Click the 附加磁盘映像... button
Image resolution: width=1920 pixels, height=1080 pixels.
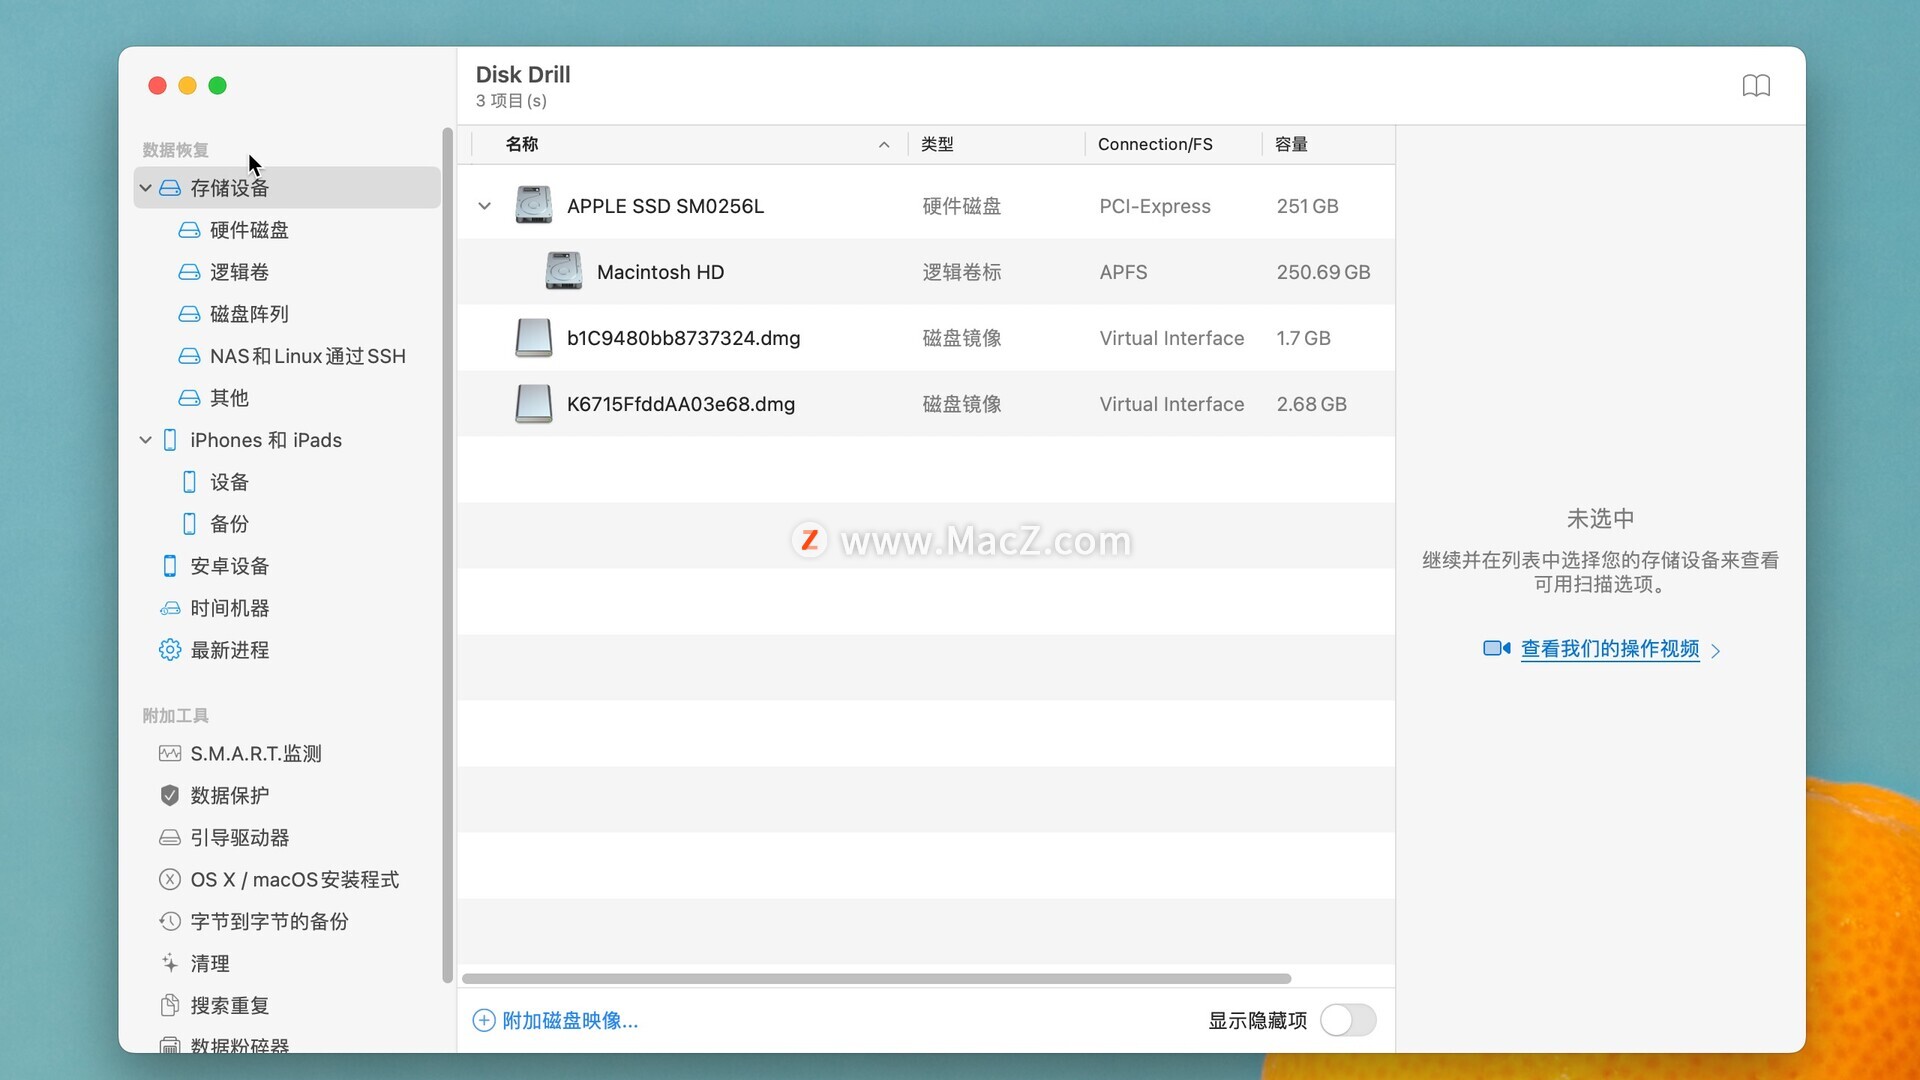(x=555, y=1020)
